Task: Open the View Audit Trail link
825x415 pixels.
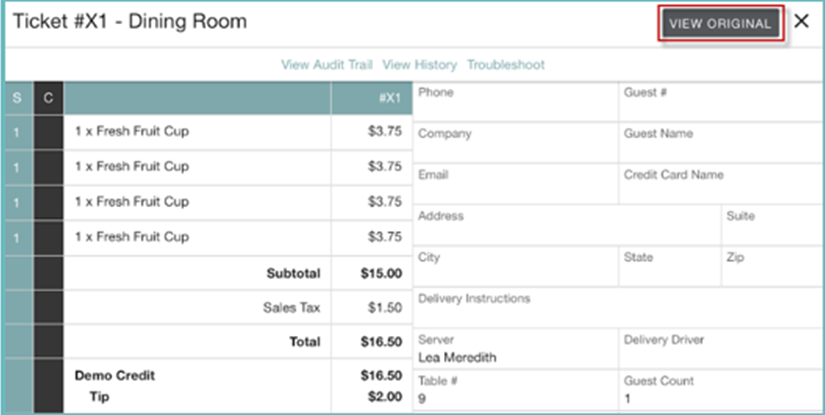Action: 327,65
